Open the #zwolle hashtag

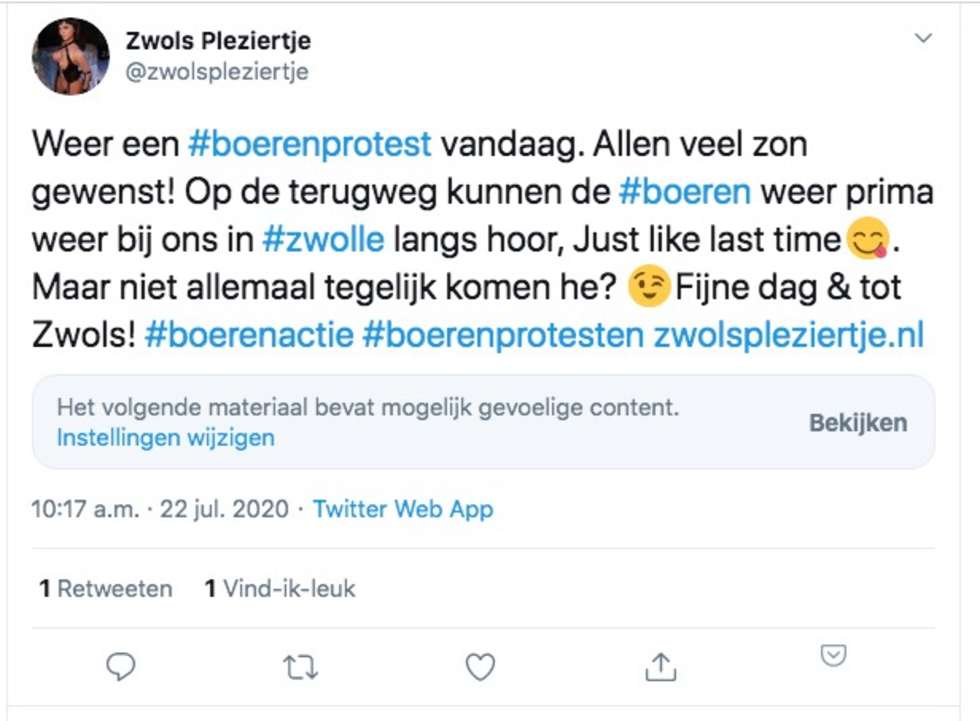pyautogui.click(x=323, y=239)
